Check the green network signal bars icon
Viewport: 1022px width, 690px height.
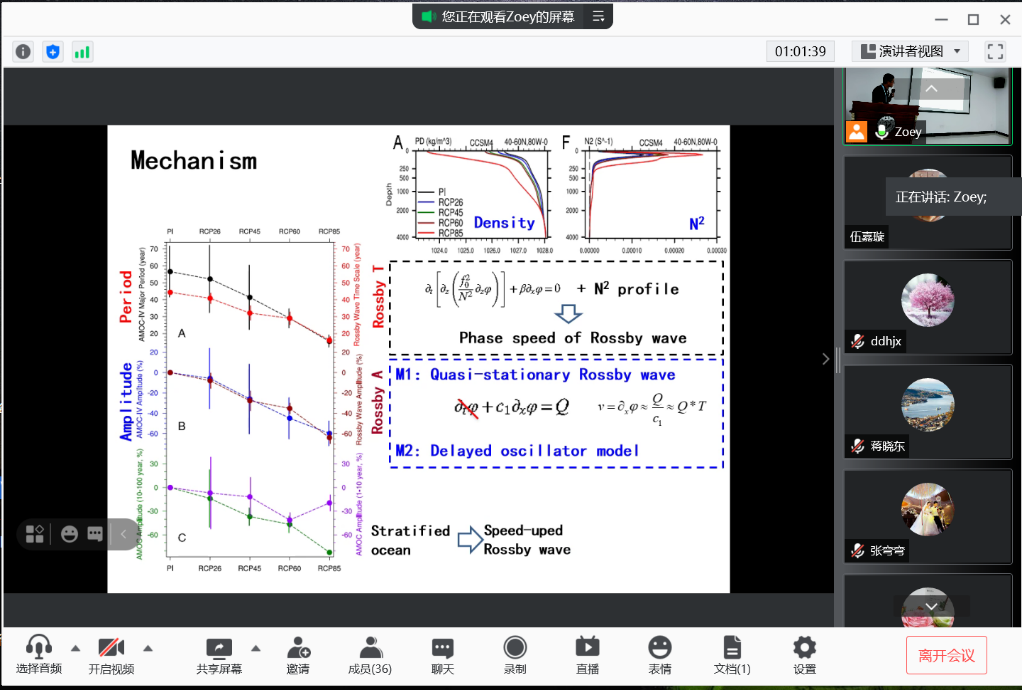[82, 51]
